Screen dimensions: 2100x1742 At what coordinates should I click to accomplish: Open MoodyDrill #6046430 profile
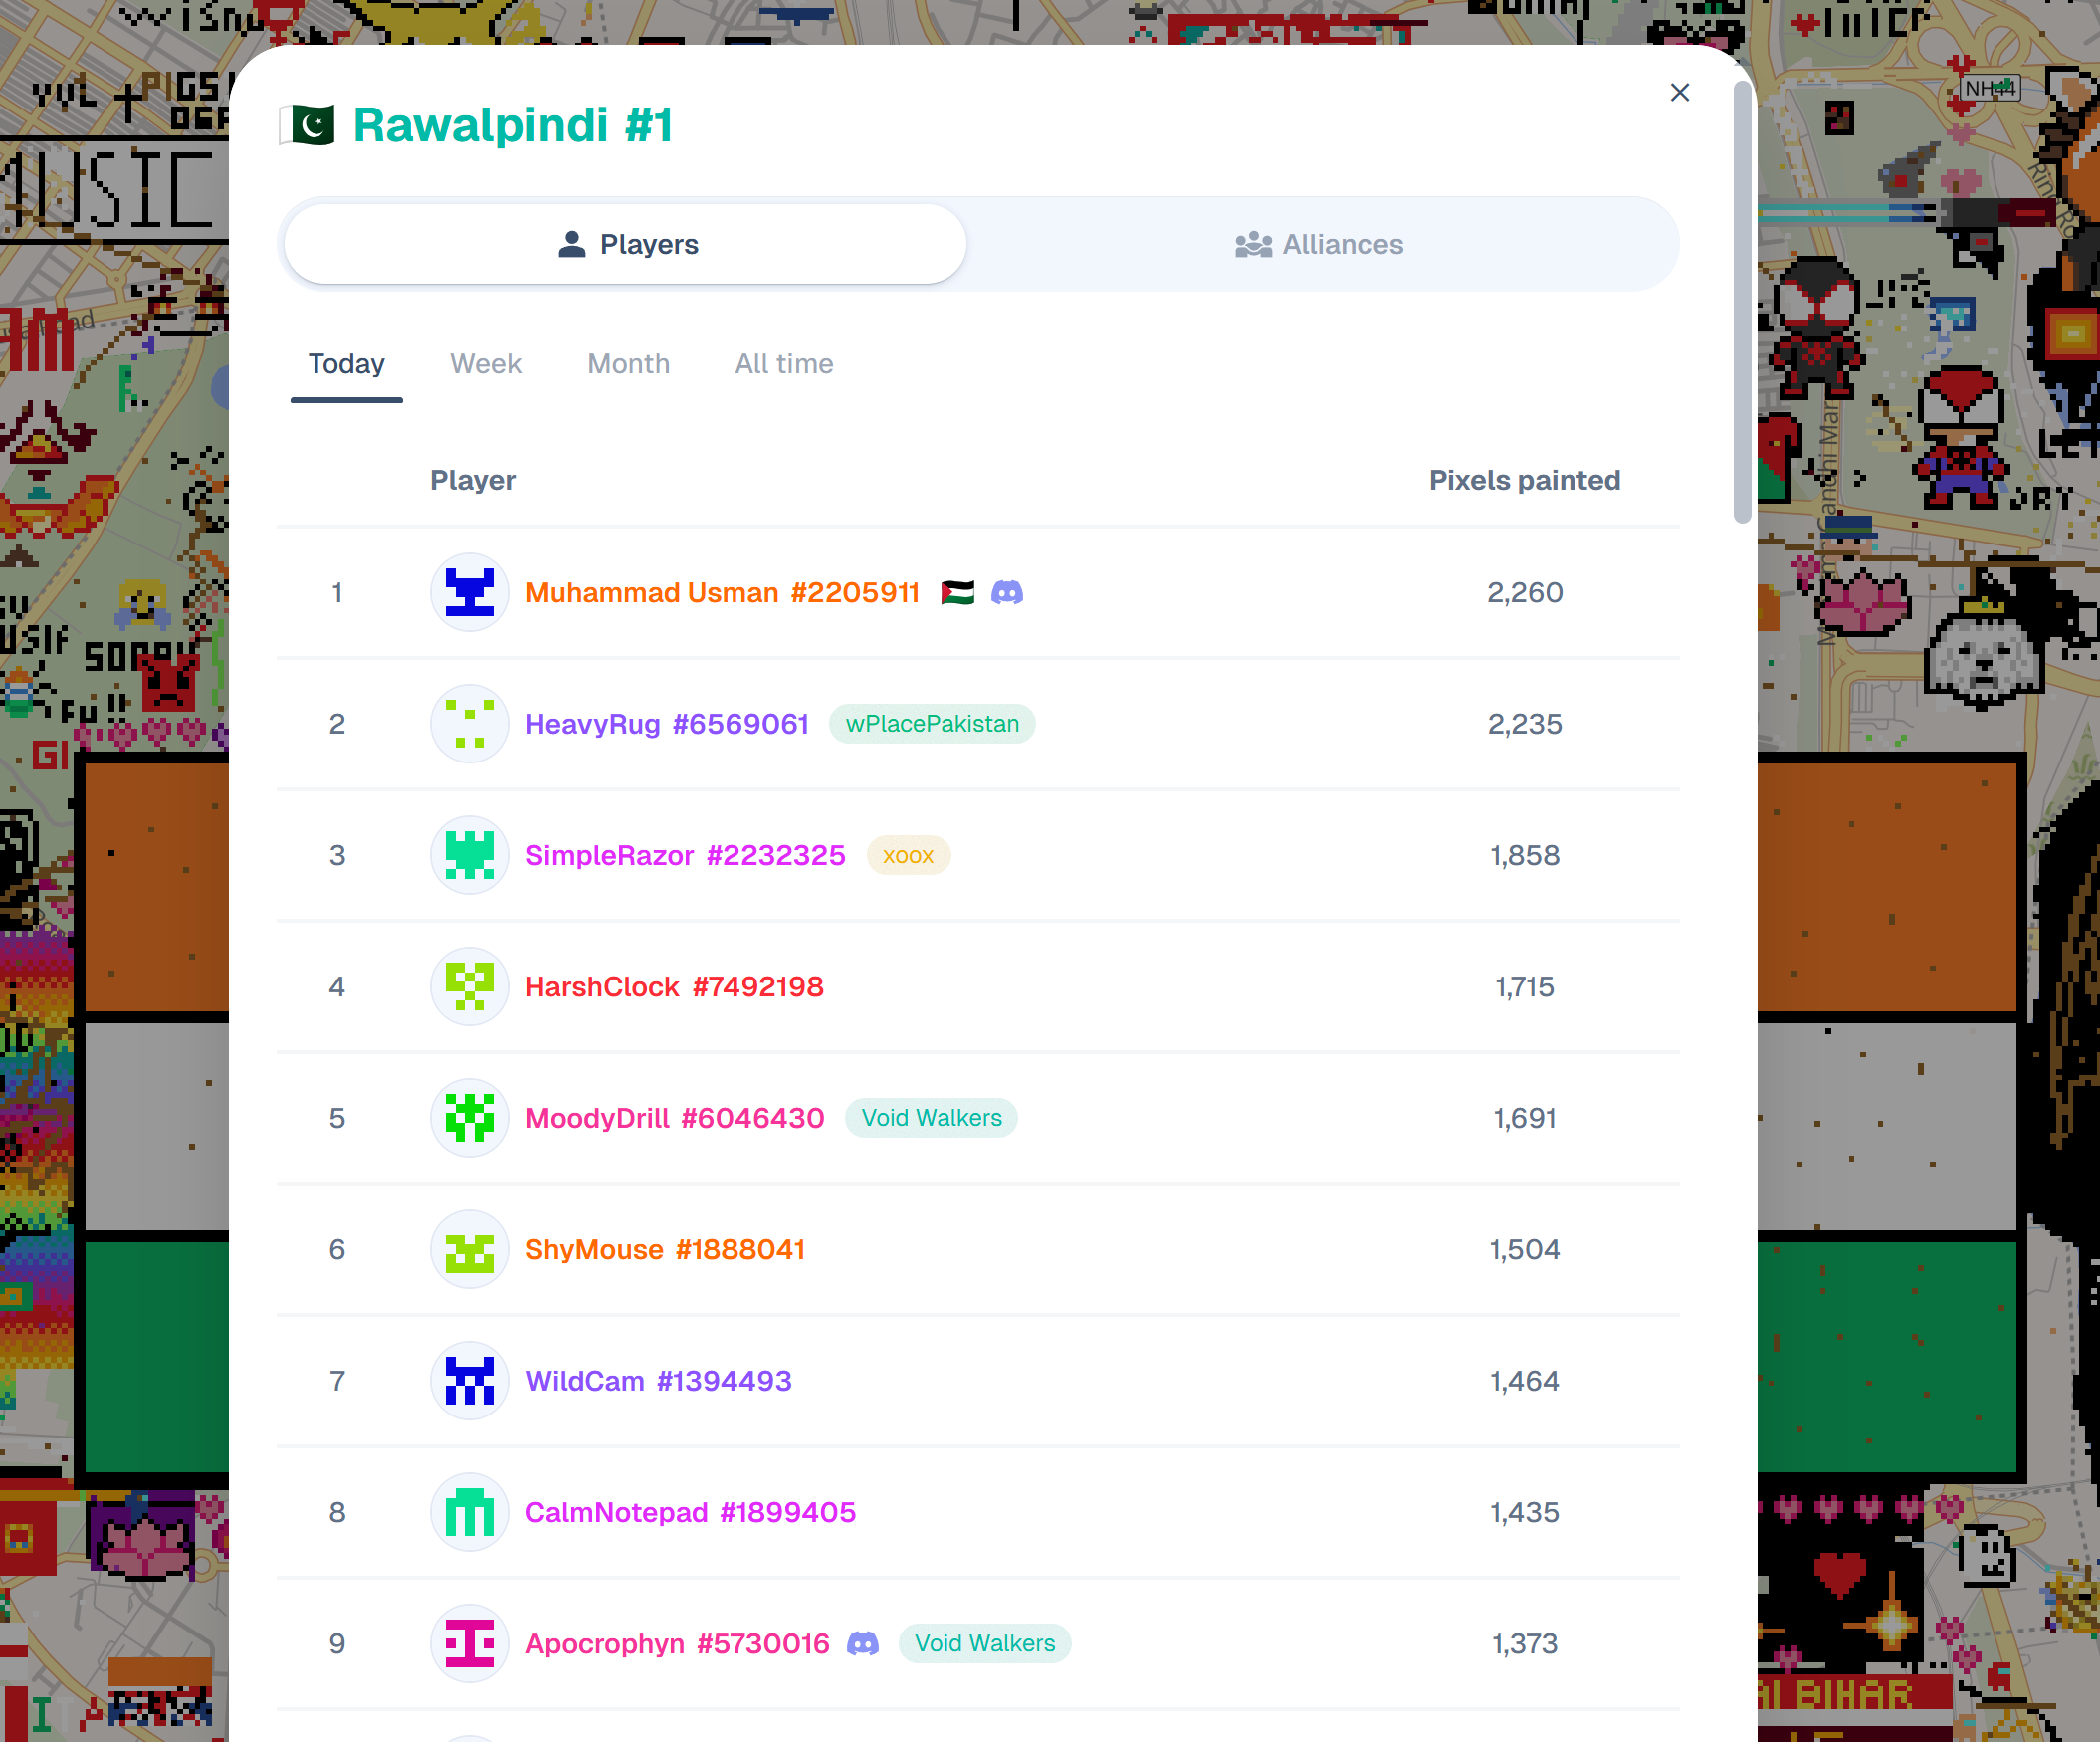pos(675,1118)
